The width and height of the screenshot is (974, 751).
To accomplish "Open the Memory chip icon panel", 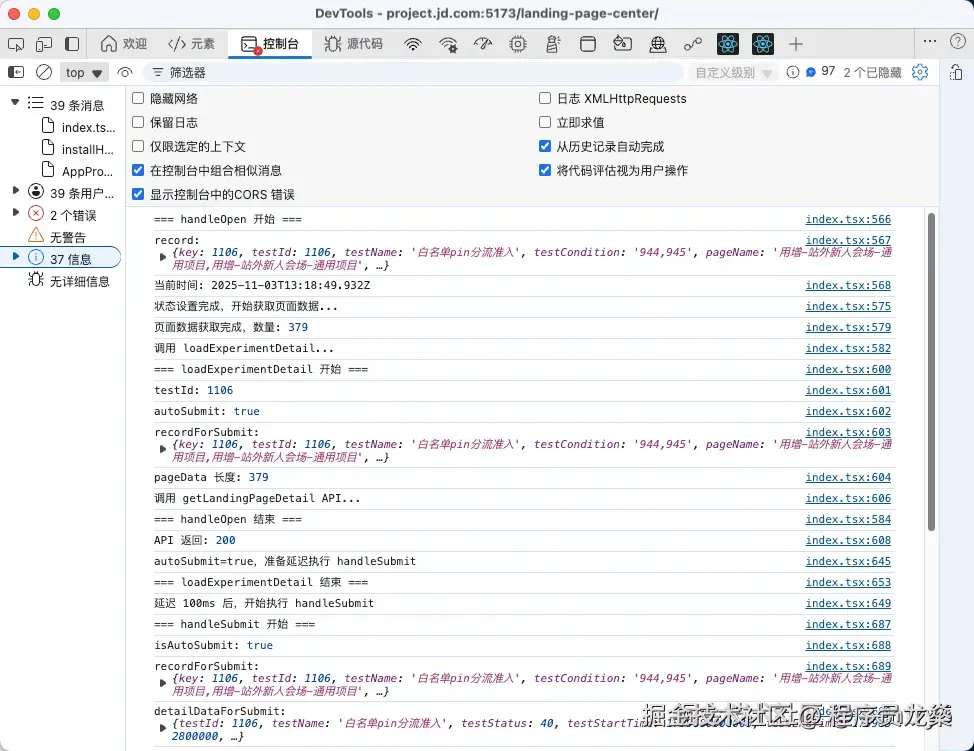I will [x=517, y=44].
